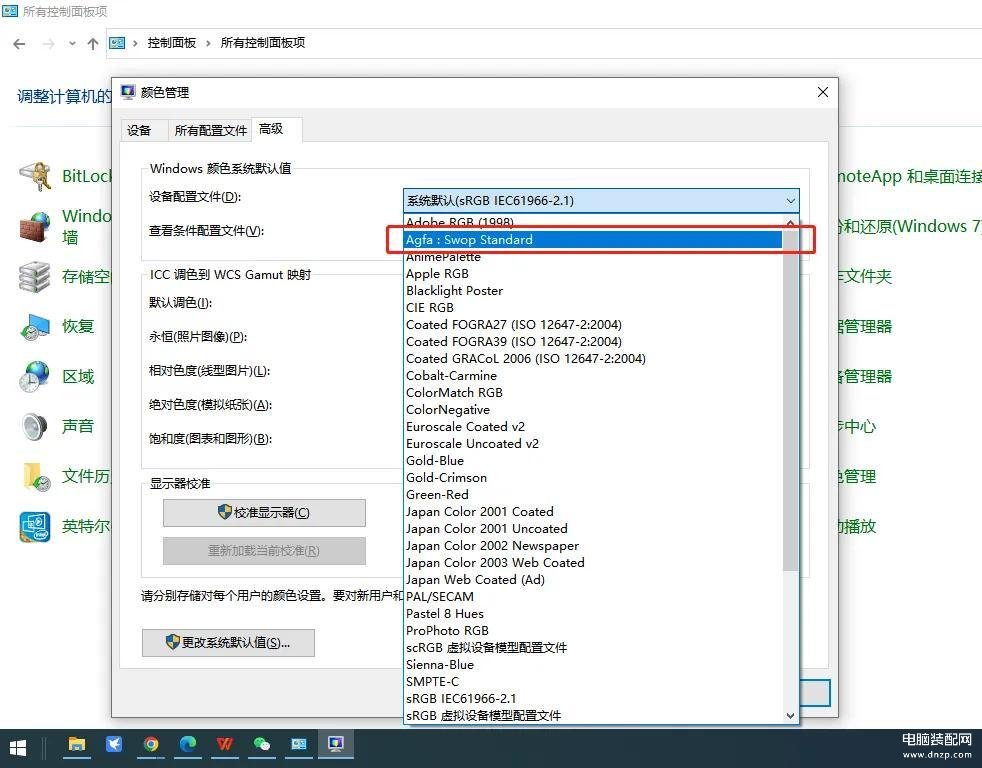Open the 声音 control panel link

78,427
